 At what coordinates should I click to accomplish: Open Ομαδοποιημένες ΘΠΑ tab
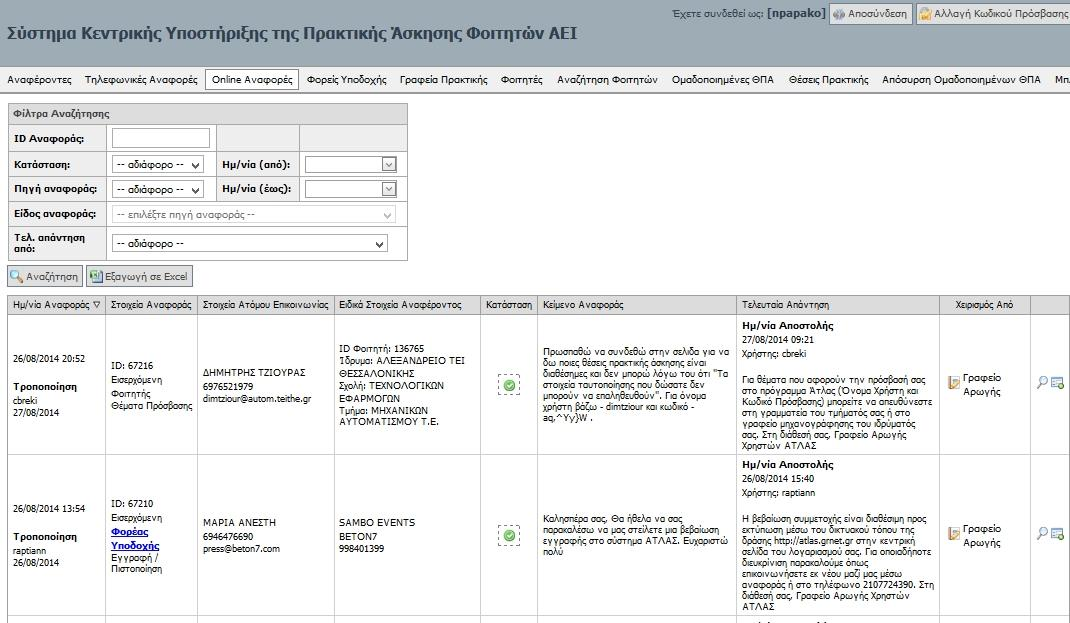click(723, 80)
